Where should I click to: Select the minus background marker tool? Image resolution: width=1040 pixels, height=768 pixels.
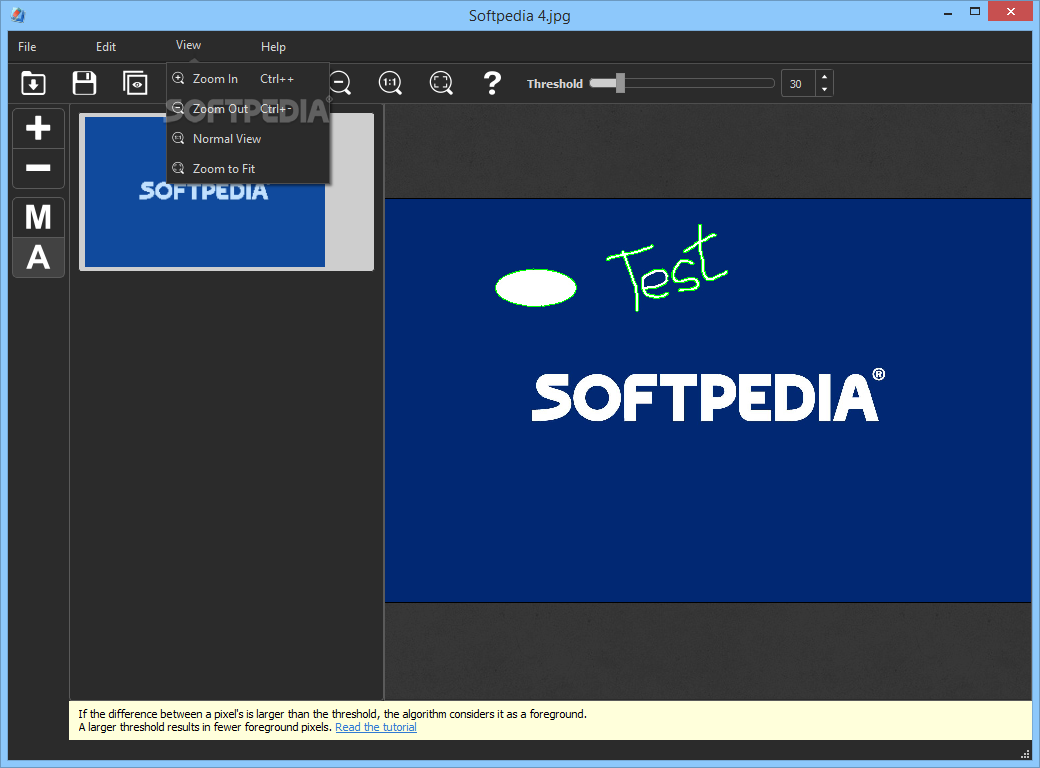tap(38, 168)
